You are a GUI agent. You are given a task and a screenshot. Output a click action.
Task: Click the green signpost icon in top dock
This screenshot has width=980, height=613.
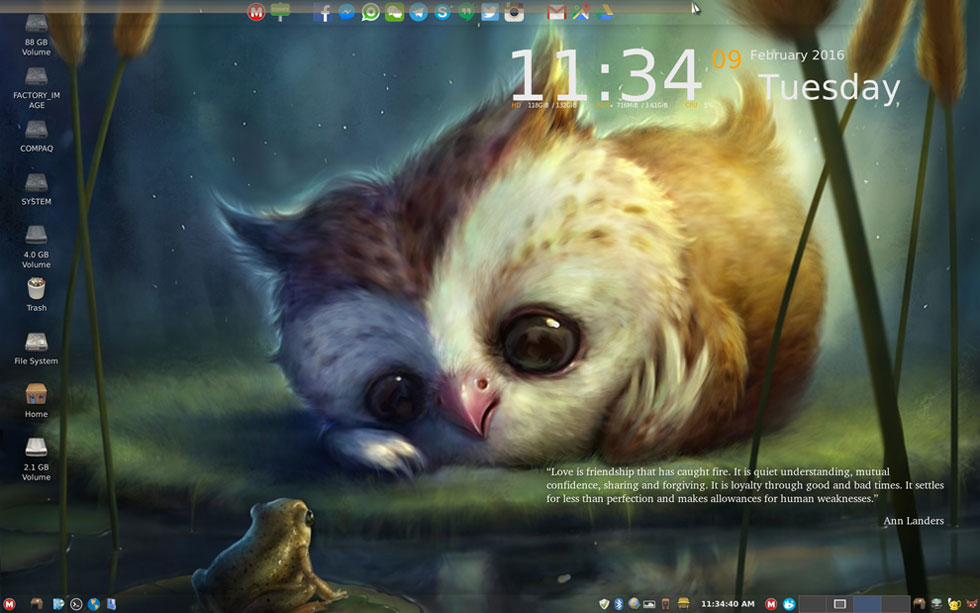click(280, 12)
